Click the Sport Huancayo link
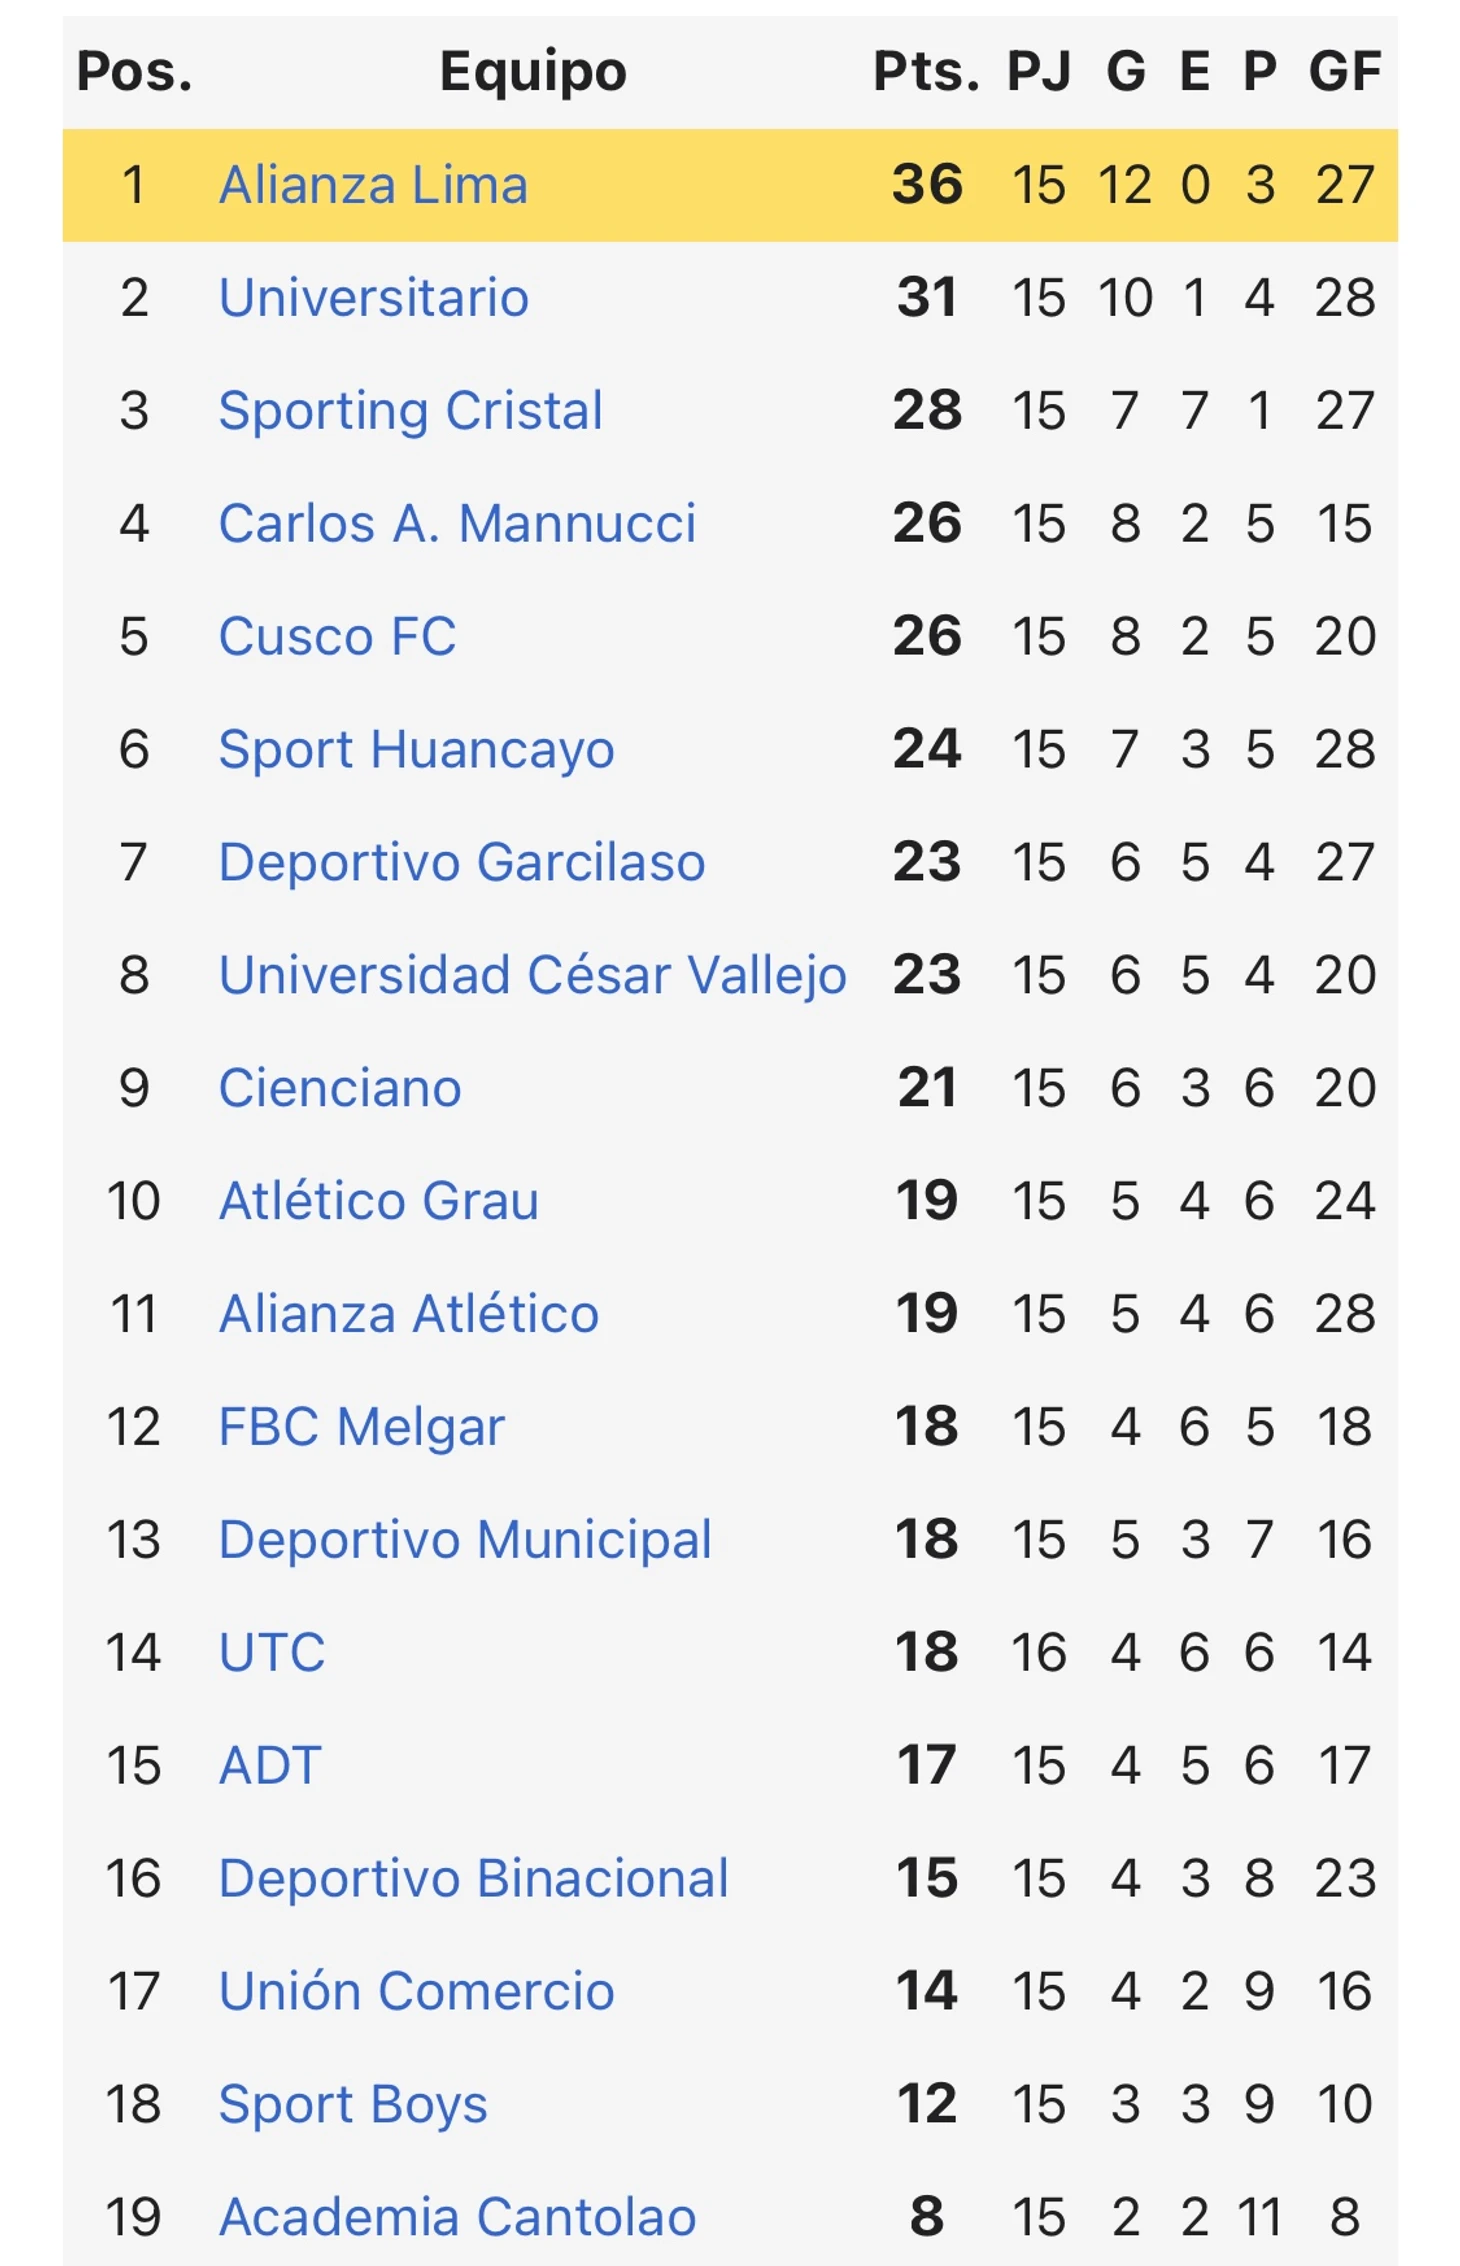 pyautogui.click(x=416, y=750)
